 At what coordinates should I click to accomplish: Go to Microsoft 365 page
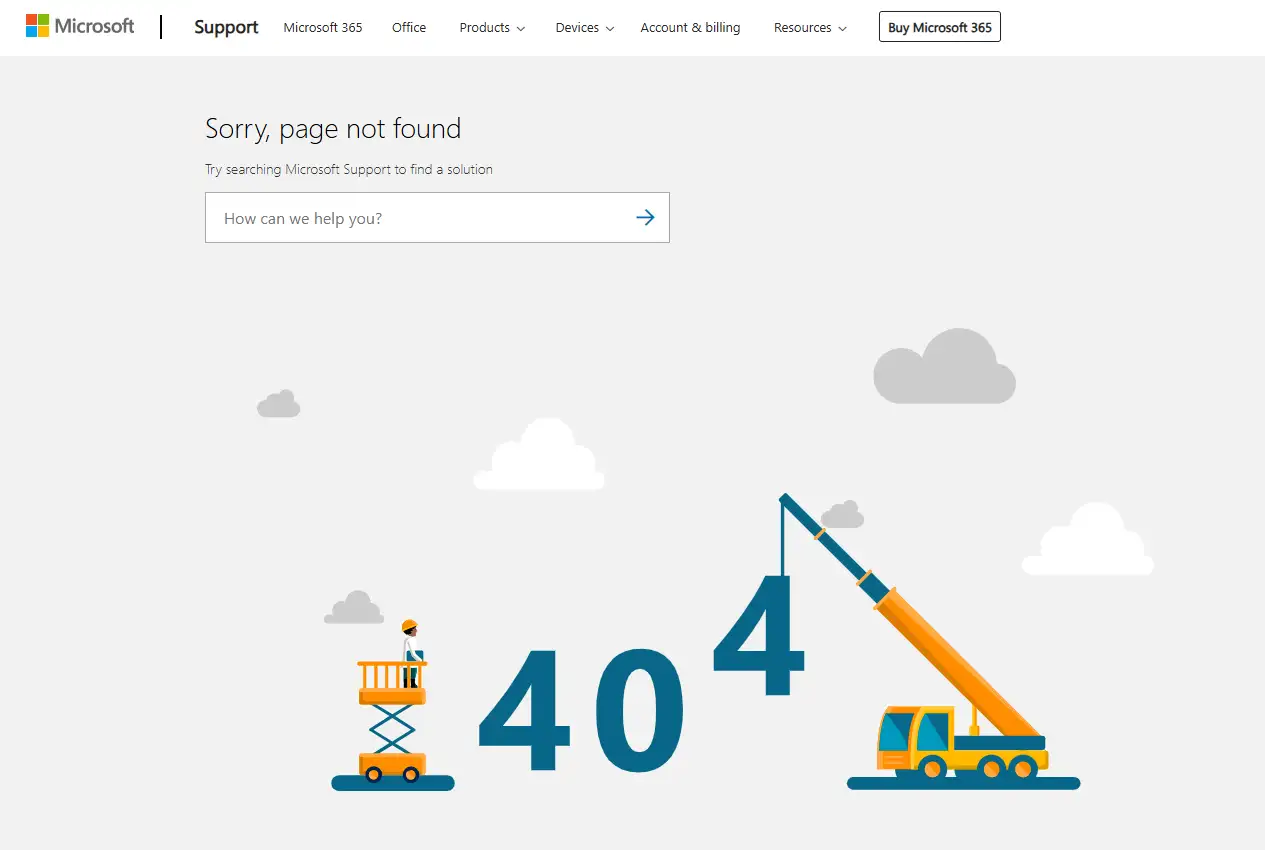[323, 27]
